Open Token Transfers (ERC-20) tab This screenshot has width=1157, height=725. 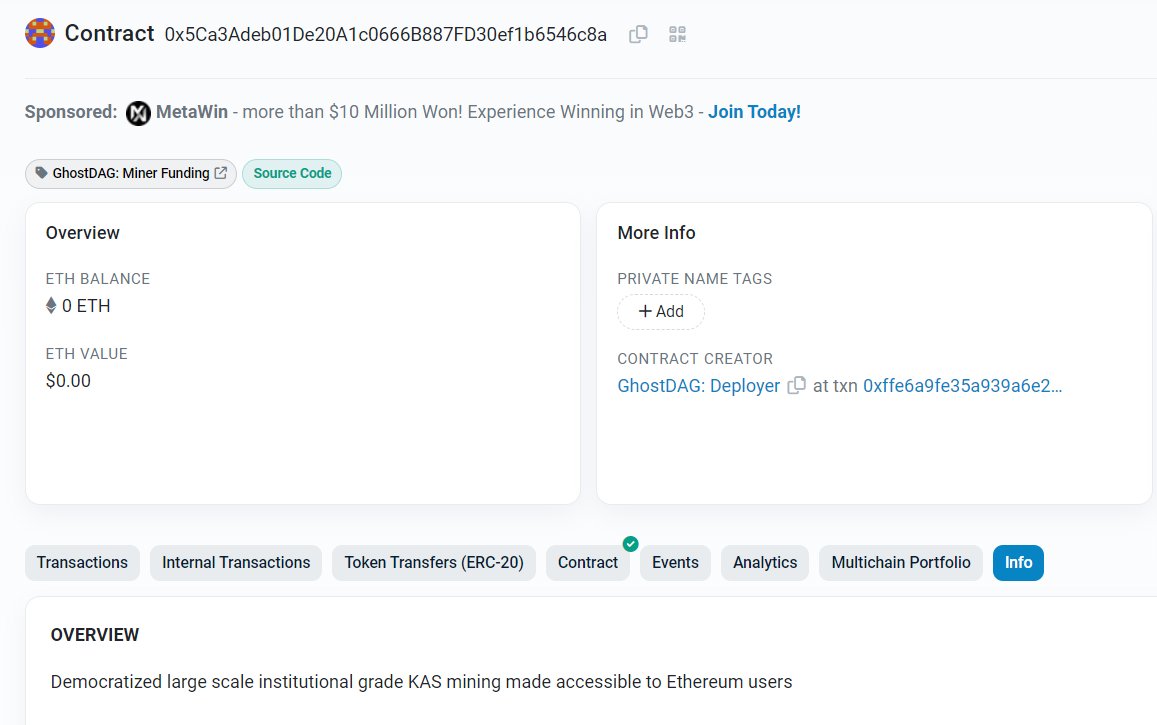pyautogui.click(x=434, y=563)
